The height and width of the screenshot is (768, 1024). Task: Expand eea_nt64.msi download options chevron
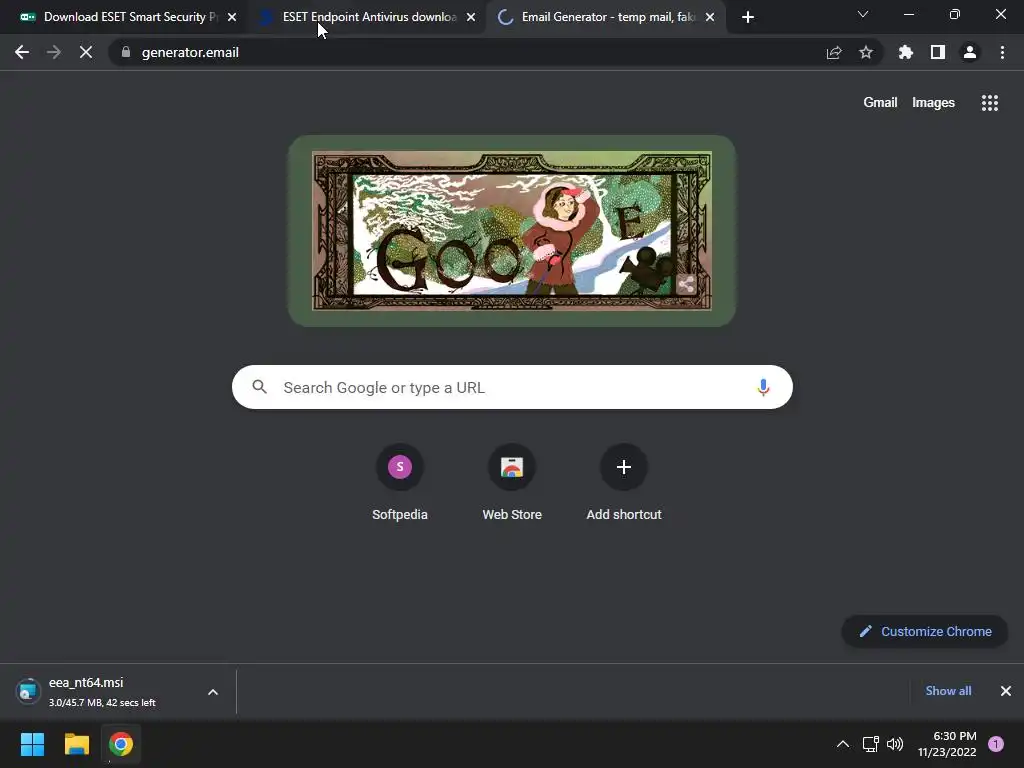(x=213, y=692)
